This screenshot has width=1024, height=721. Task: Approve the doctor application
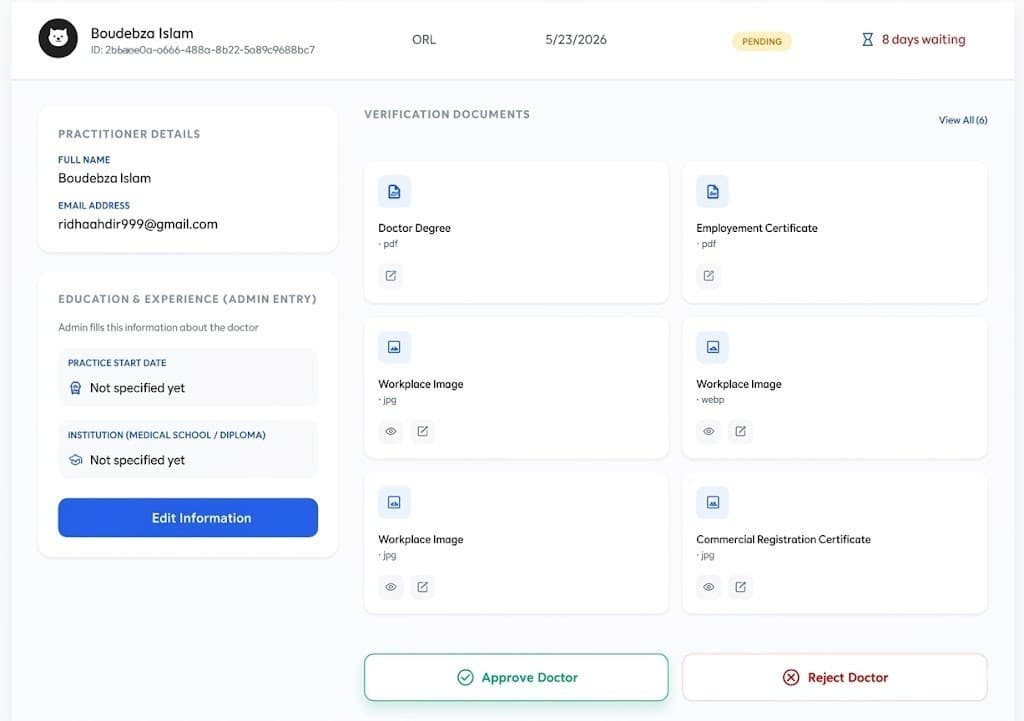[x=516, y=677]
